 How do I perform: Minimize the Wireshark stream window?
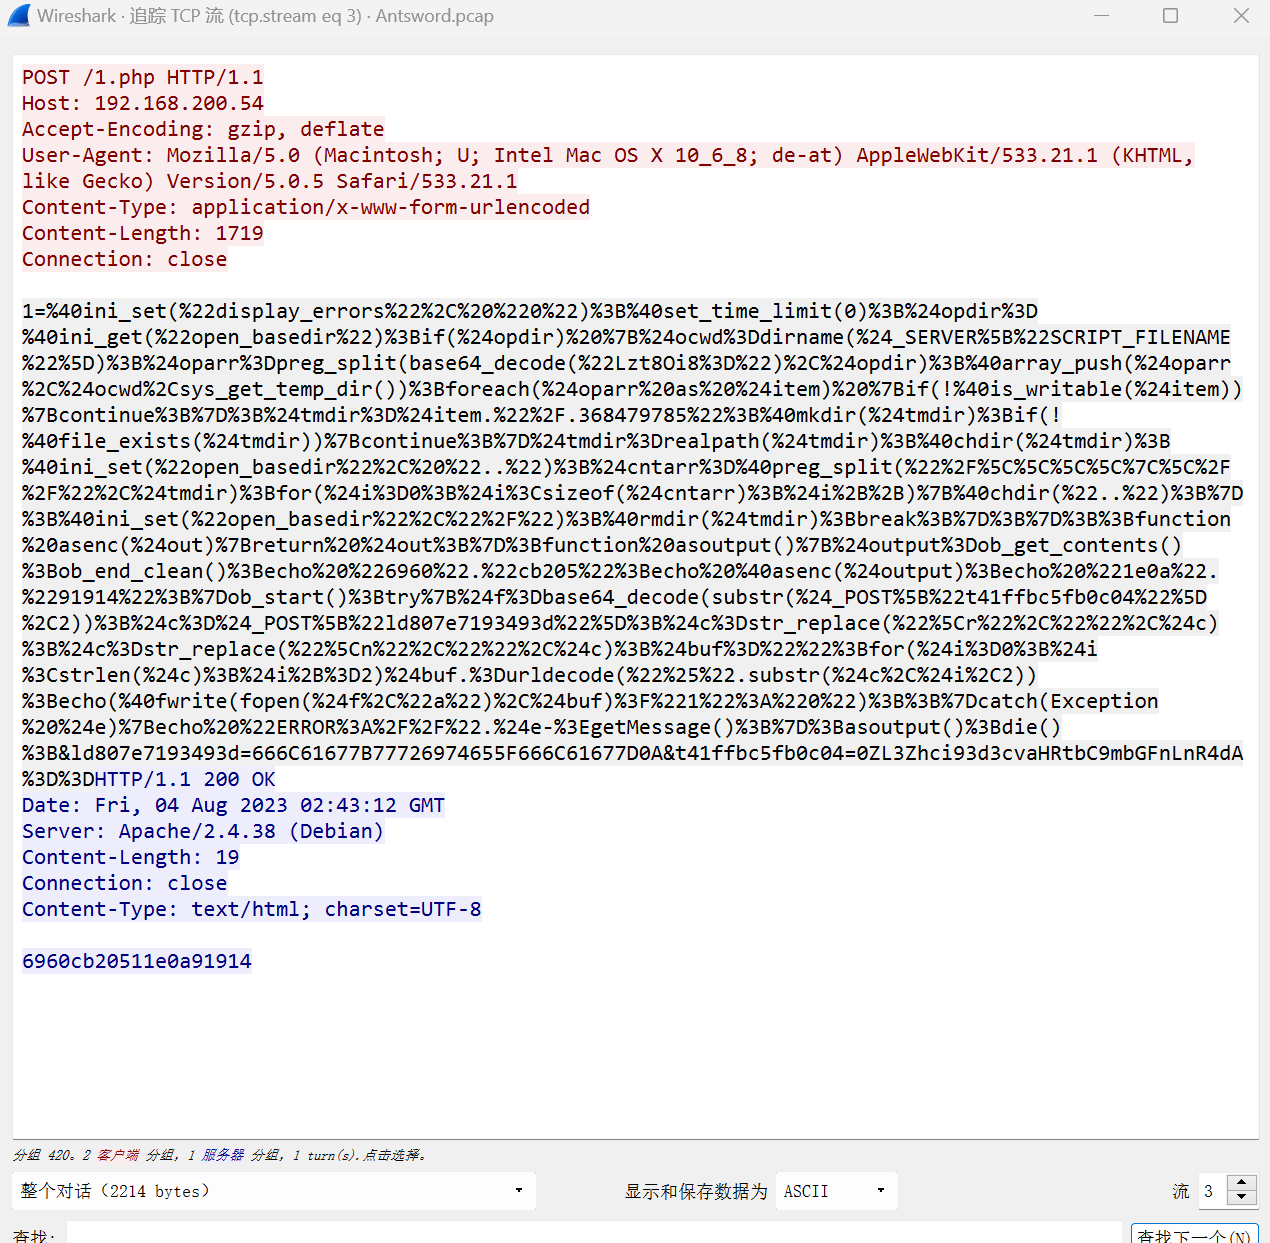click(x=1102, y=16)
